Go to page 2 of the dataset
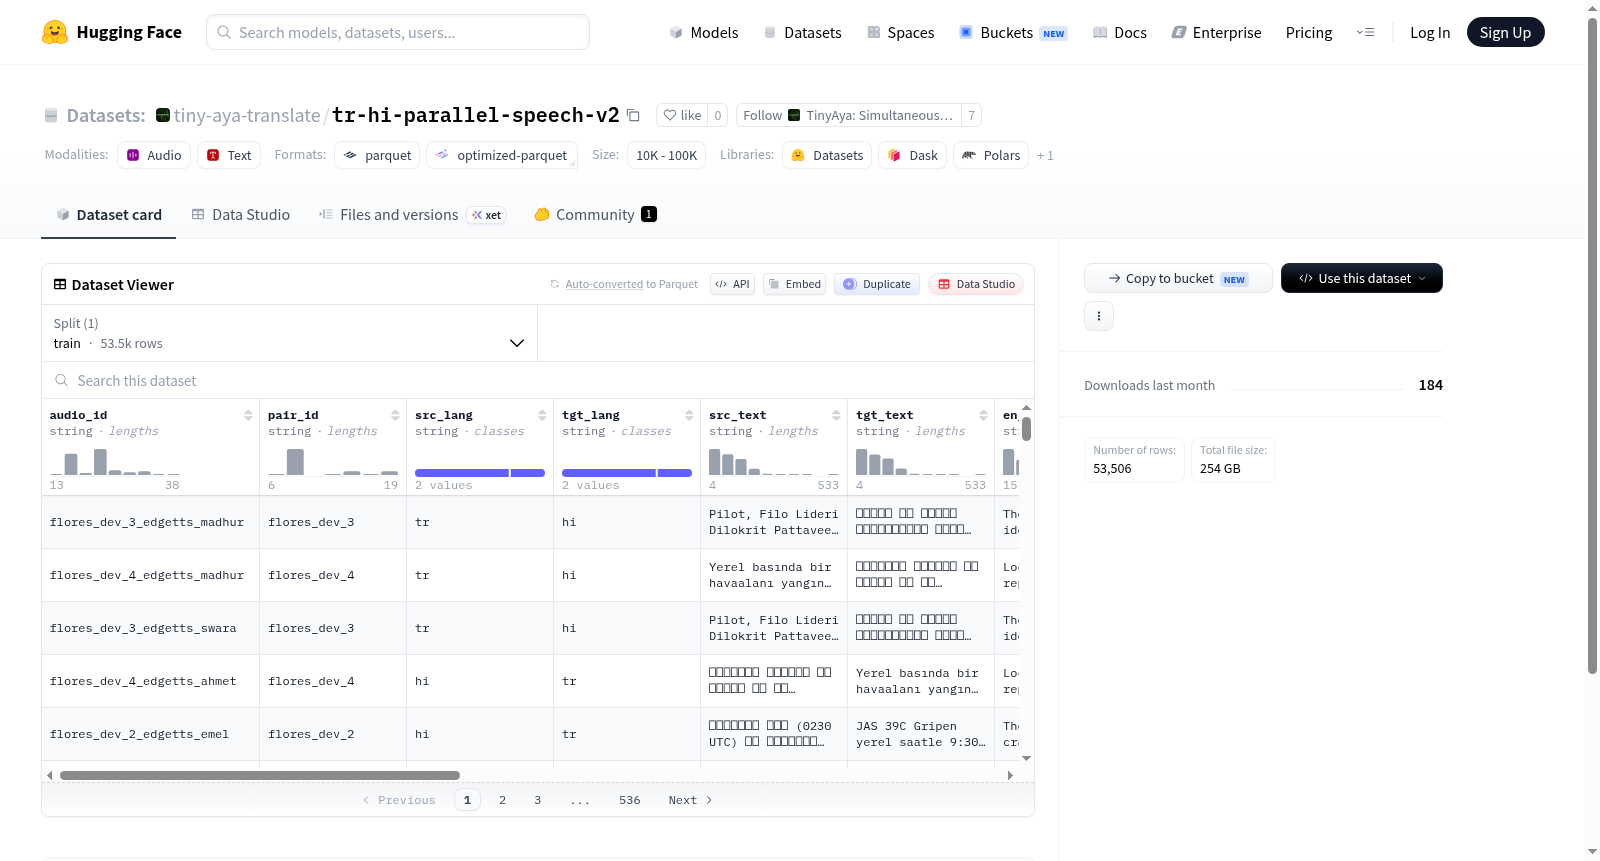 (x=502, y=800)
